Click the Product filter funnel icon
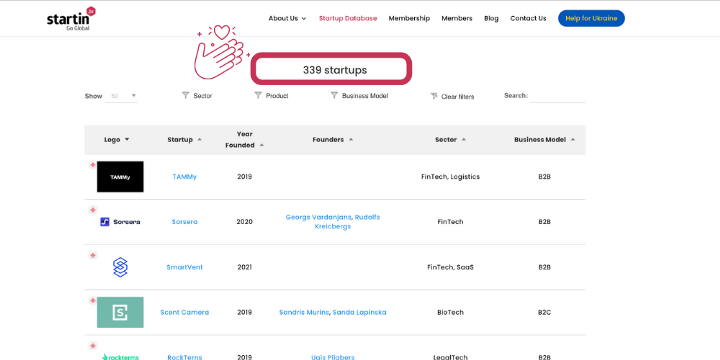 258,96
